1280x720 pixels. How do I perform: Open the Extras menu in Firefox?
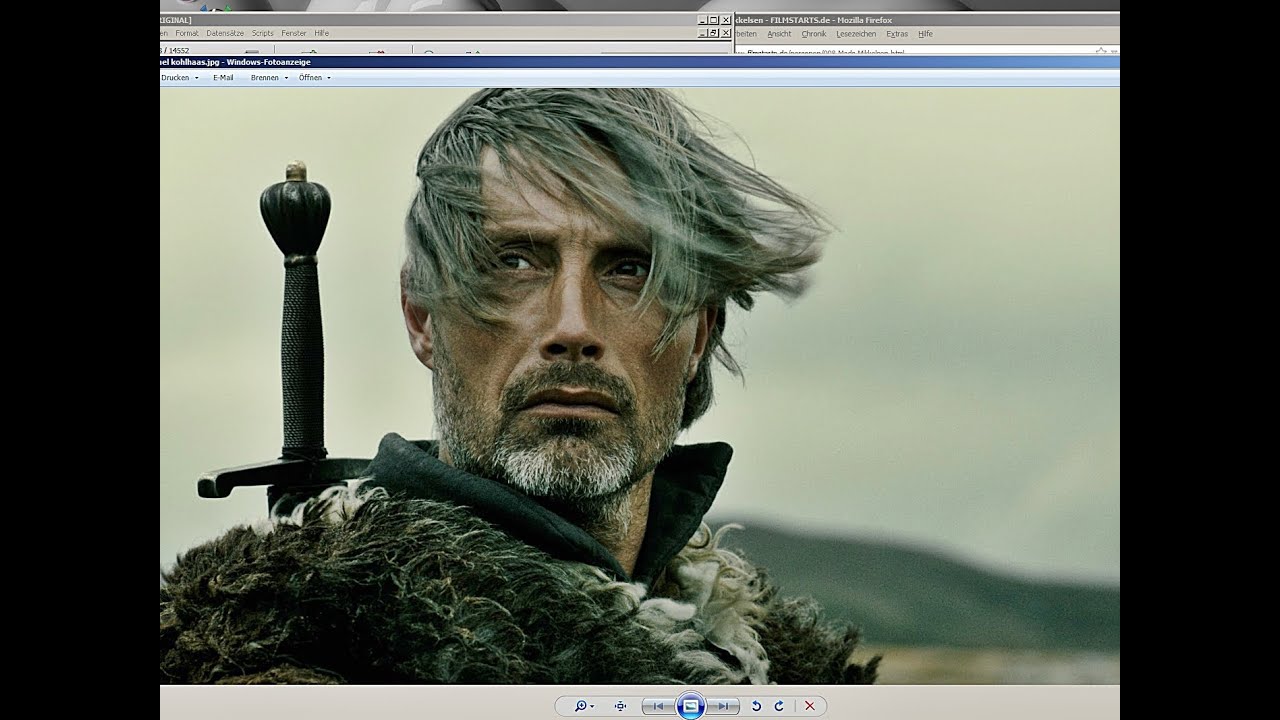pyautogui.click(x=897, y=34)
